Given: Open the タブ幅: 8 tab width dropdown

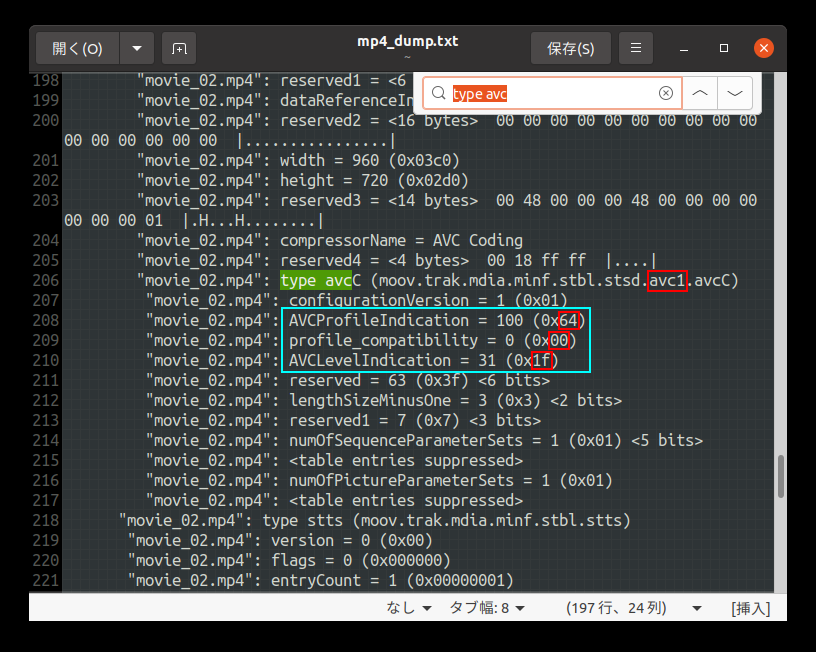Looking at the screenshot, I should click(487, 608).
